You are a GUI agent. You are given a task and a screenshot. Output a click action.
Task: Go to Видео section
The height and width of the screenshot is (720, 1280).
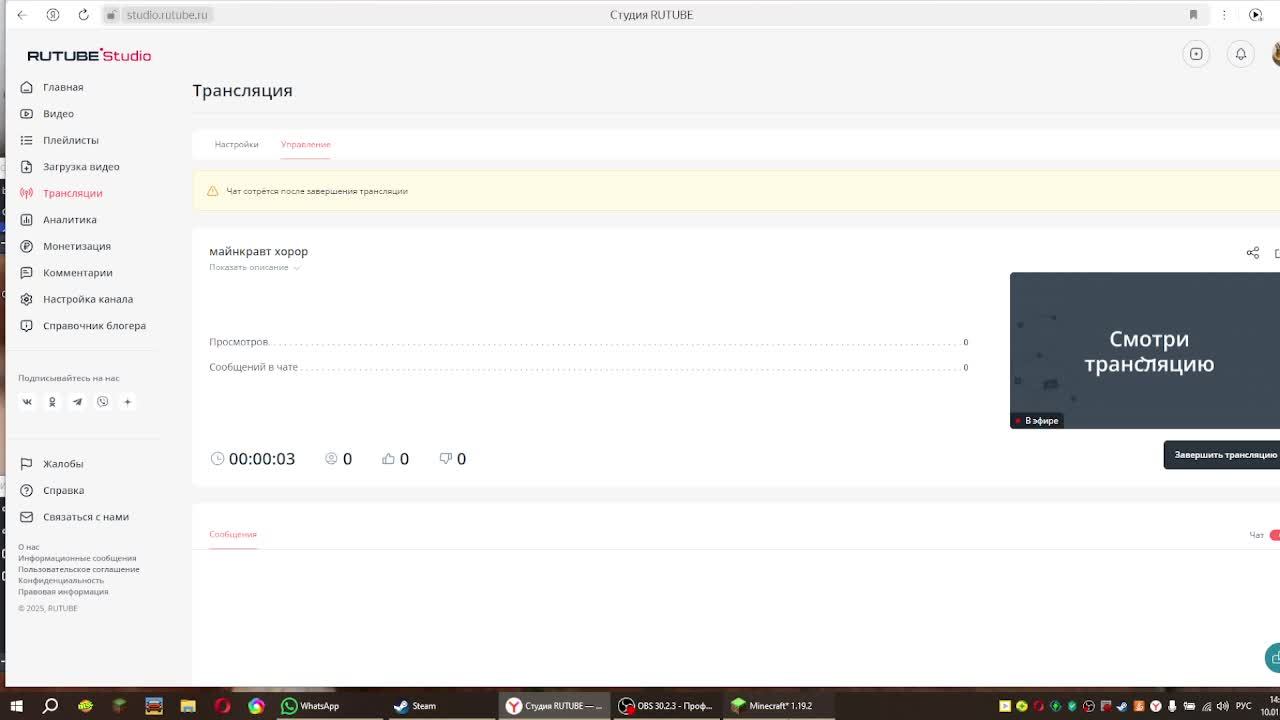point(58,114)
